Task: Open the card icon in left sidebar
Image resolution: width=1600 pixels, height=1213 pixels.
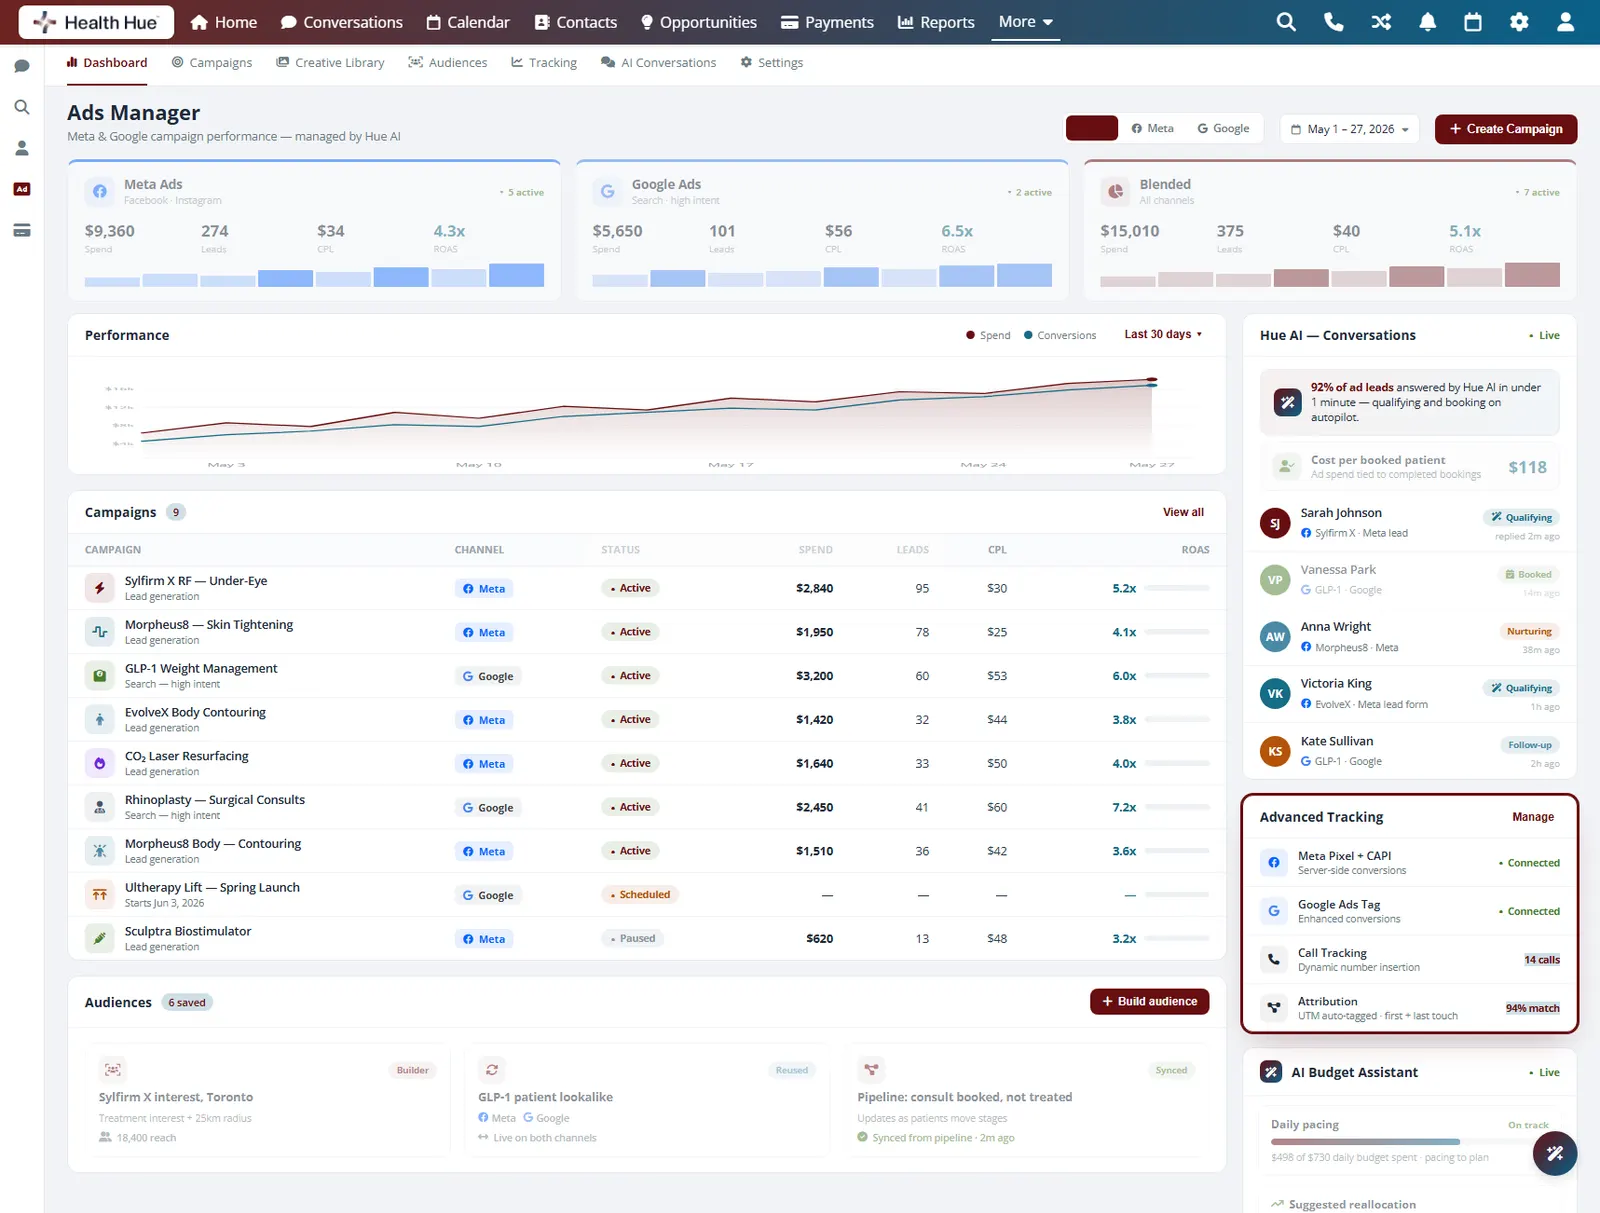Action: pyautogui.click(x=22, y=230)
